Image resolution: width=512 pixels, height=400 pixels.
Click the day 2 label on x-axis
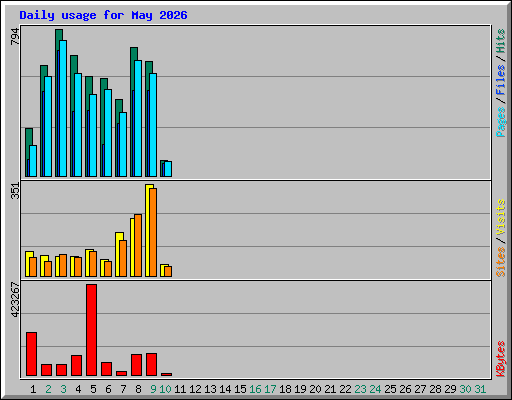48,389
